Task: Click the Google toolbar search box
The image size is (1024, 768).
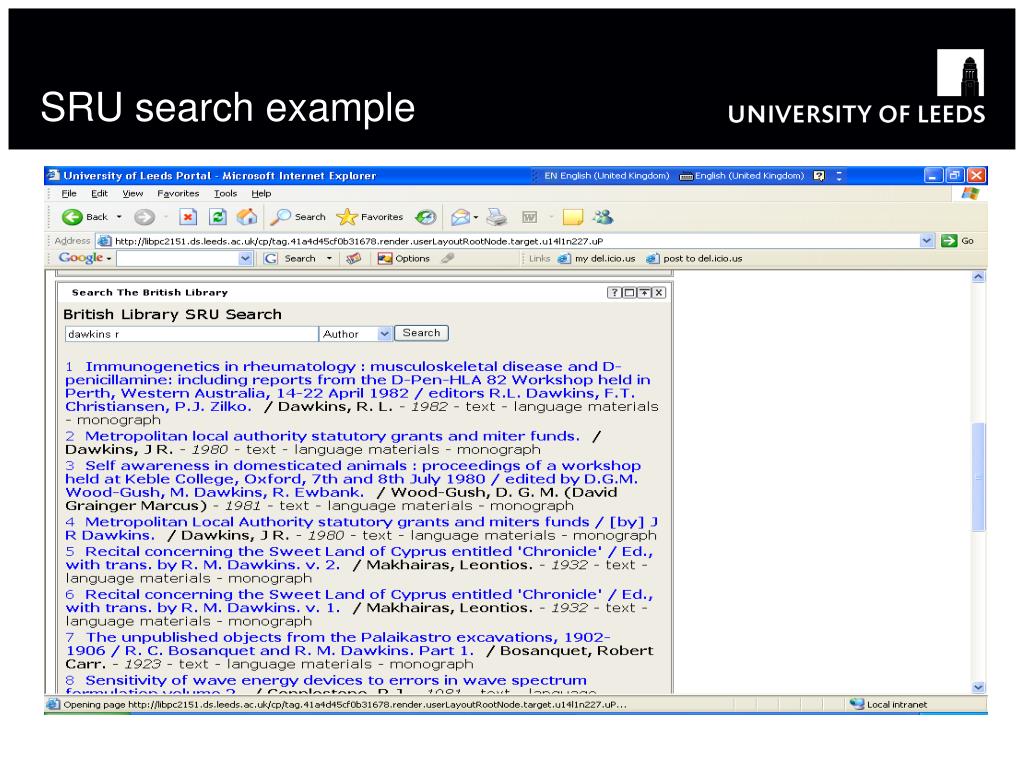Action: (x=178, y=259)
